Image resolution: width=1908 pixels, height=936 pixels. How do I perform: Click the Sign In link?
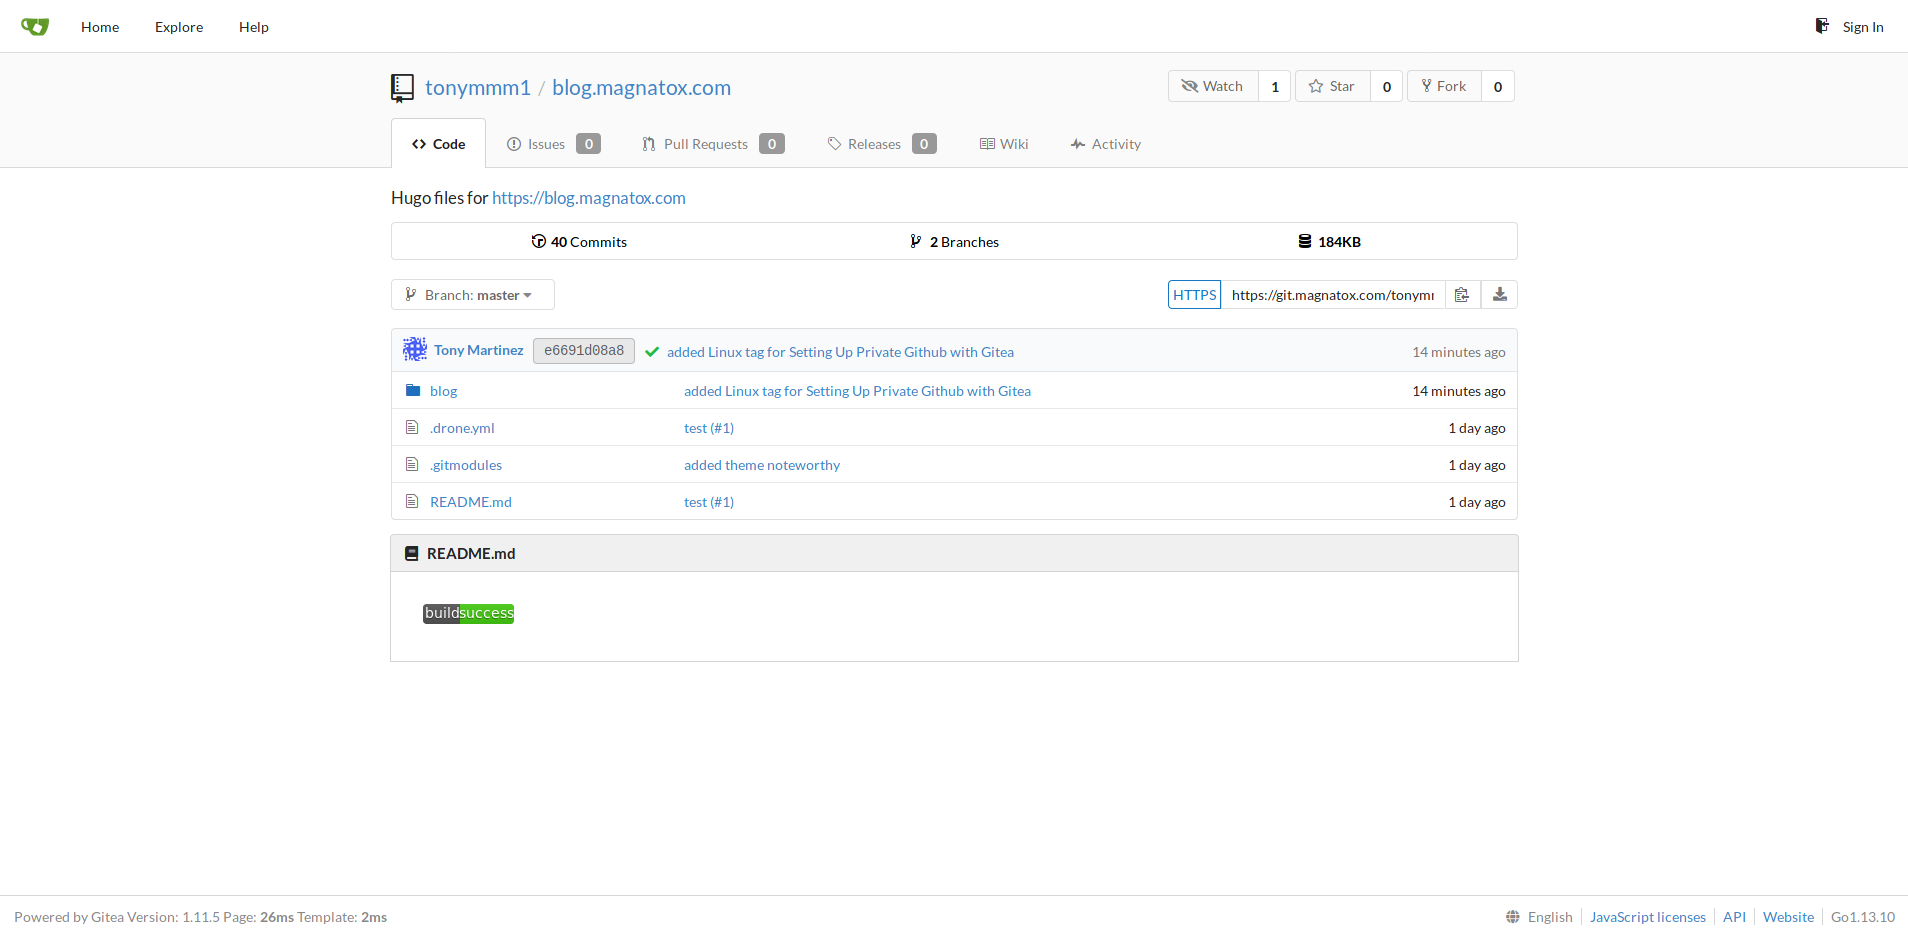point(1850,27)
